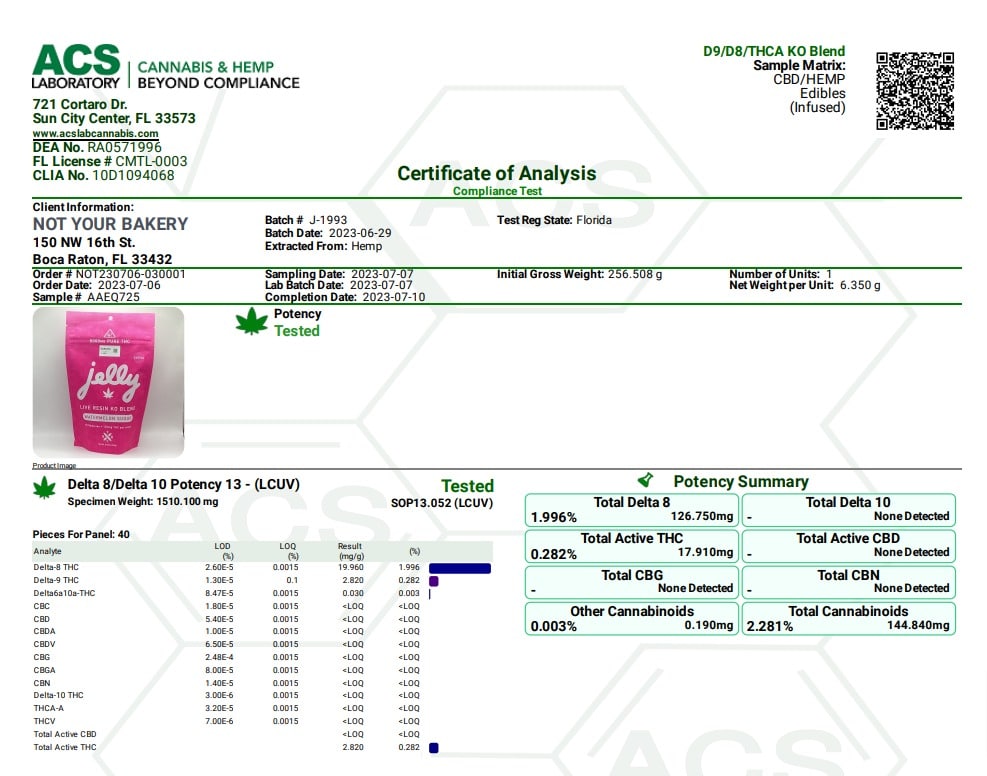The width and height of the screenshot is (987, 776).
Task: Select the Total CBG summary box
Action: 632,582
